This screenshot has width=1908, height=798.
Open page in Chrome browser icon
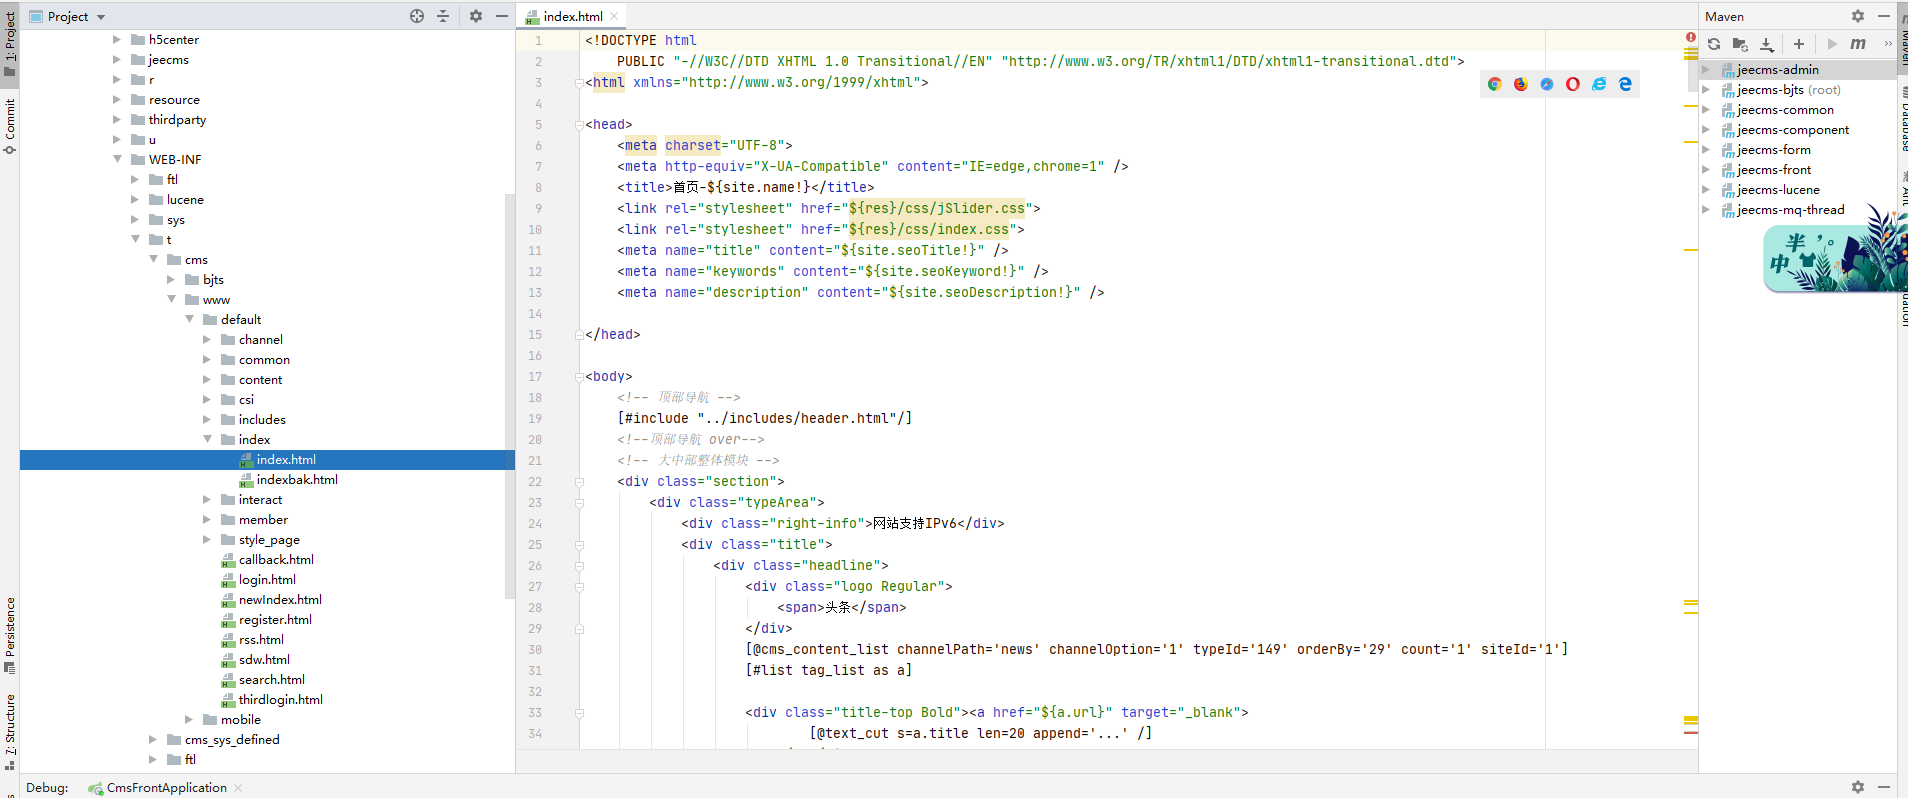(x=1494, y=84)
